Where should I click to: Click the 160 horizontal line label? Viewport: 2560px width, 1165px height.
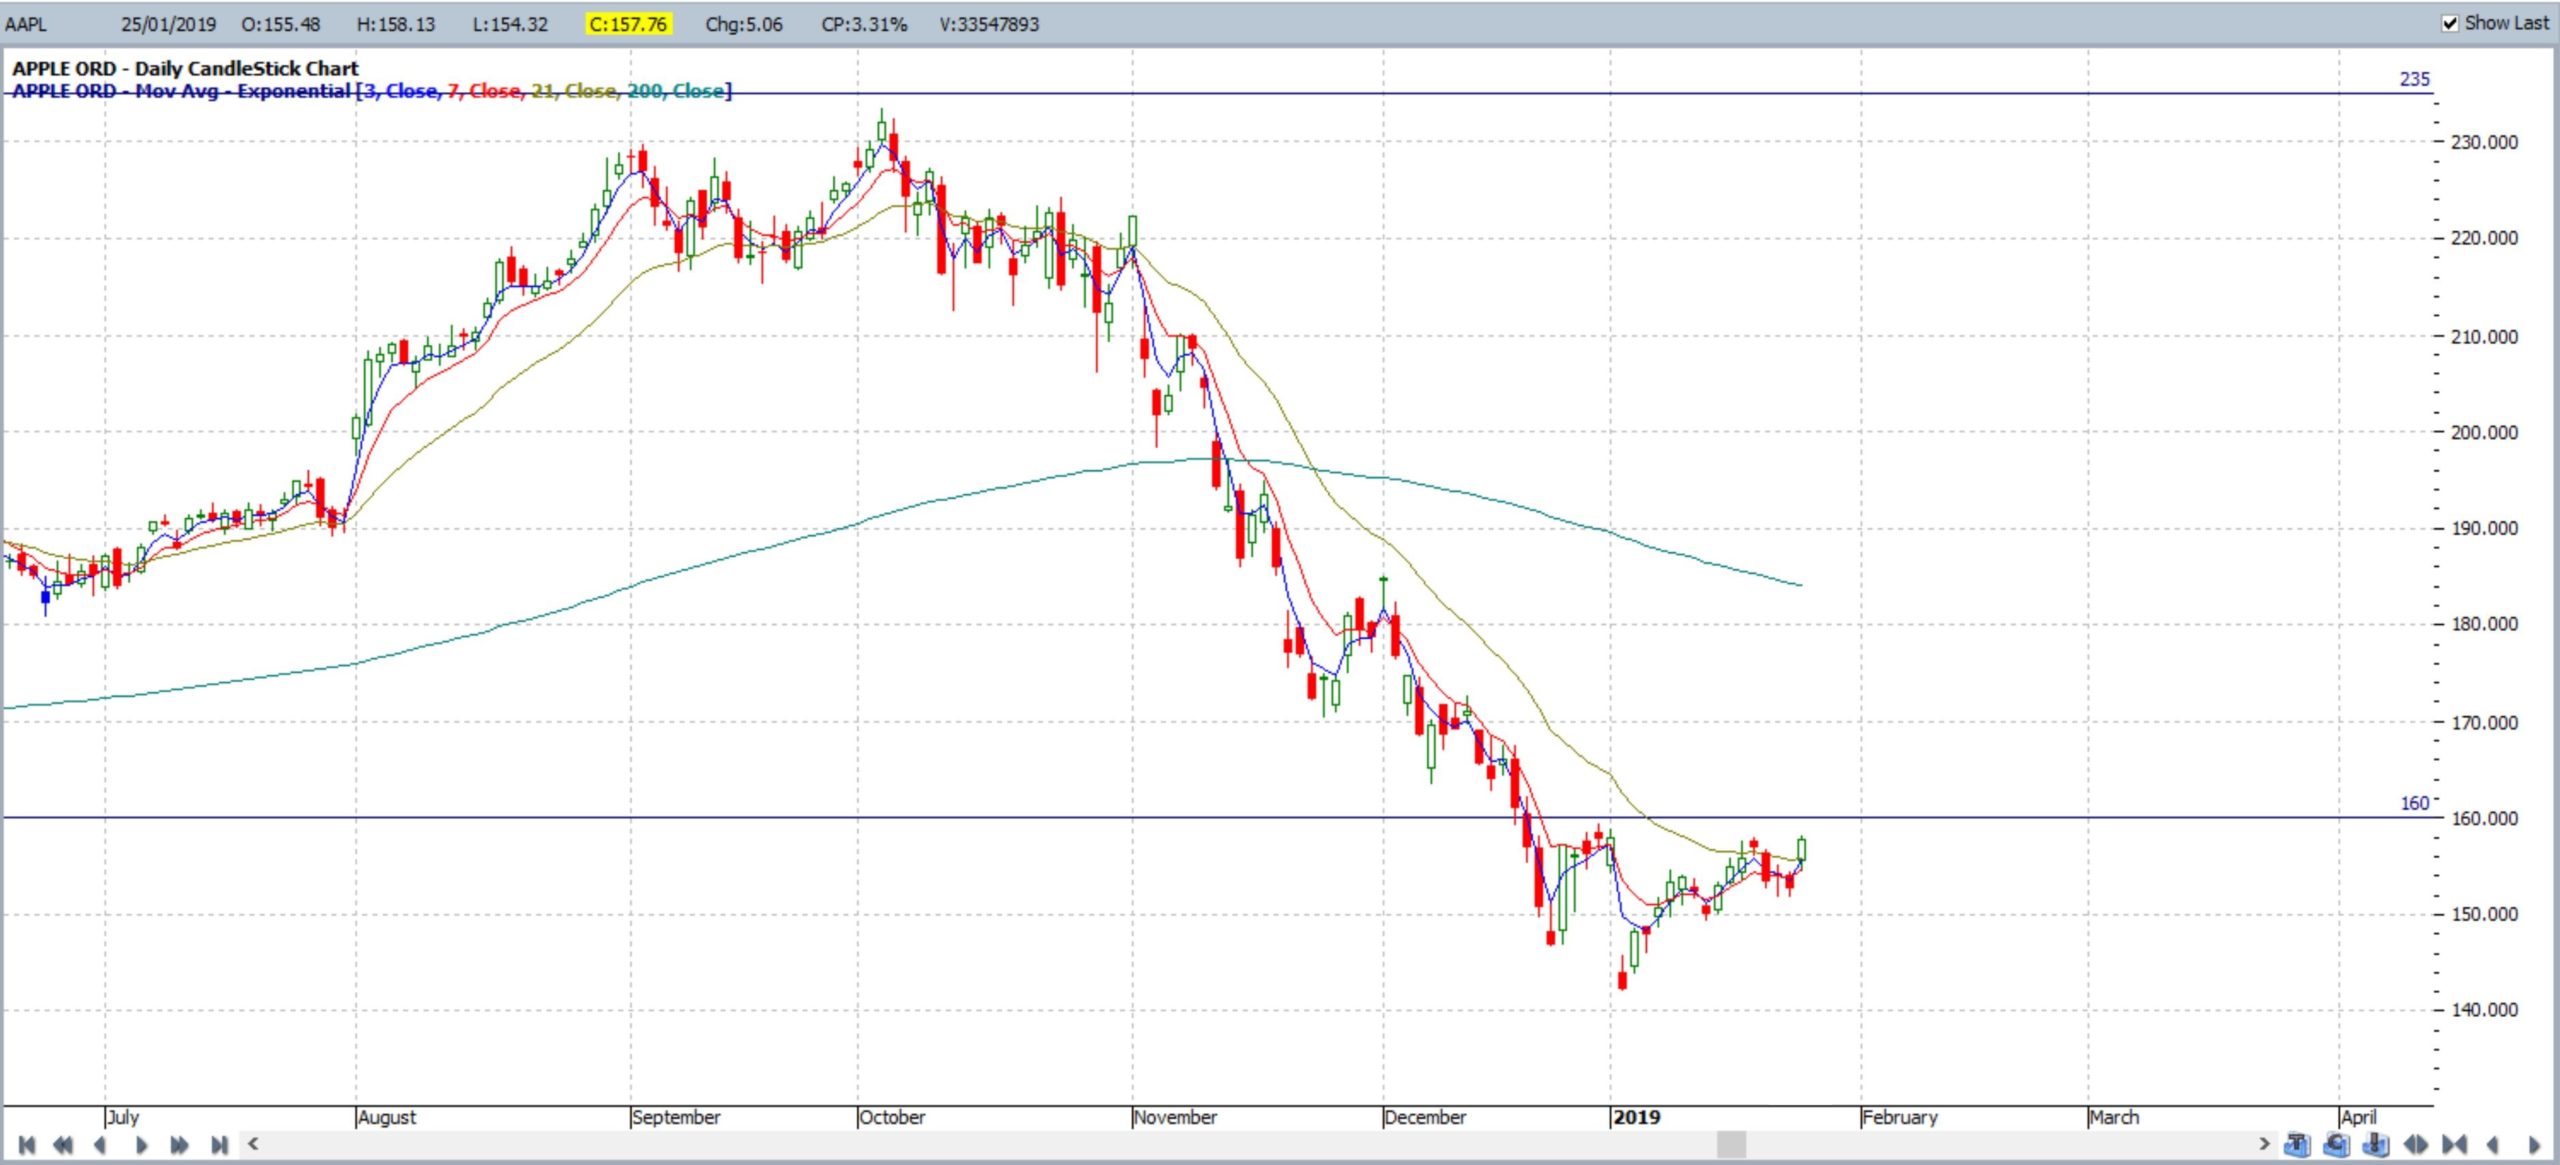2414,803
